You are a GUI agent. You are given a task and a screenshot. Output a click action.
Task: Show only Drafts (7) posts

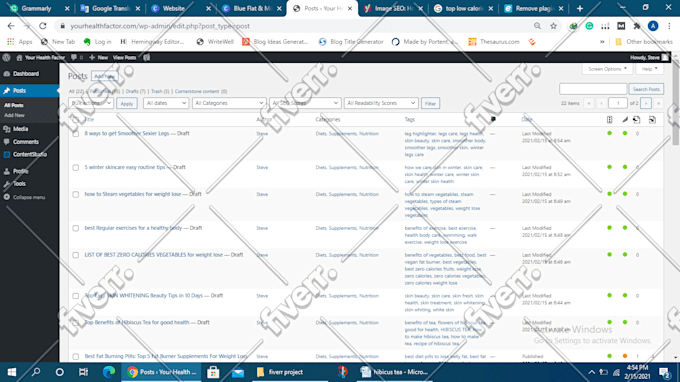(135, 91)
